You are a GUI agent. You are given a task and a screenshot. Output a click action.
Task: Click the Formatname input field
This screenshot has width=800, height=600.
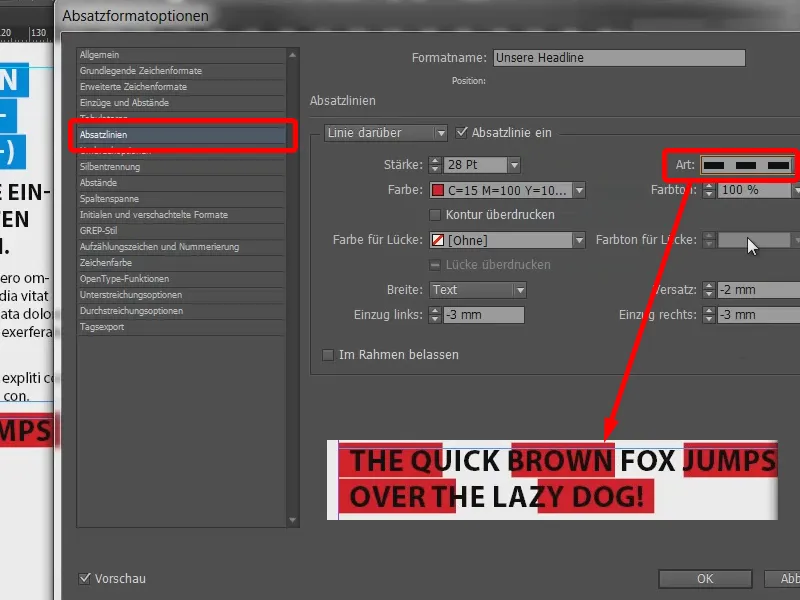click(619, 58)
